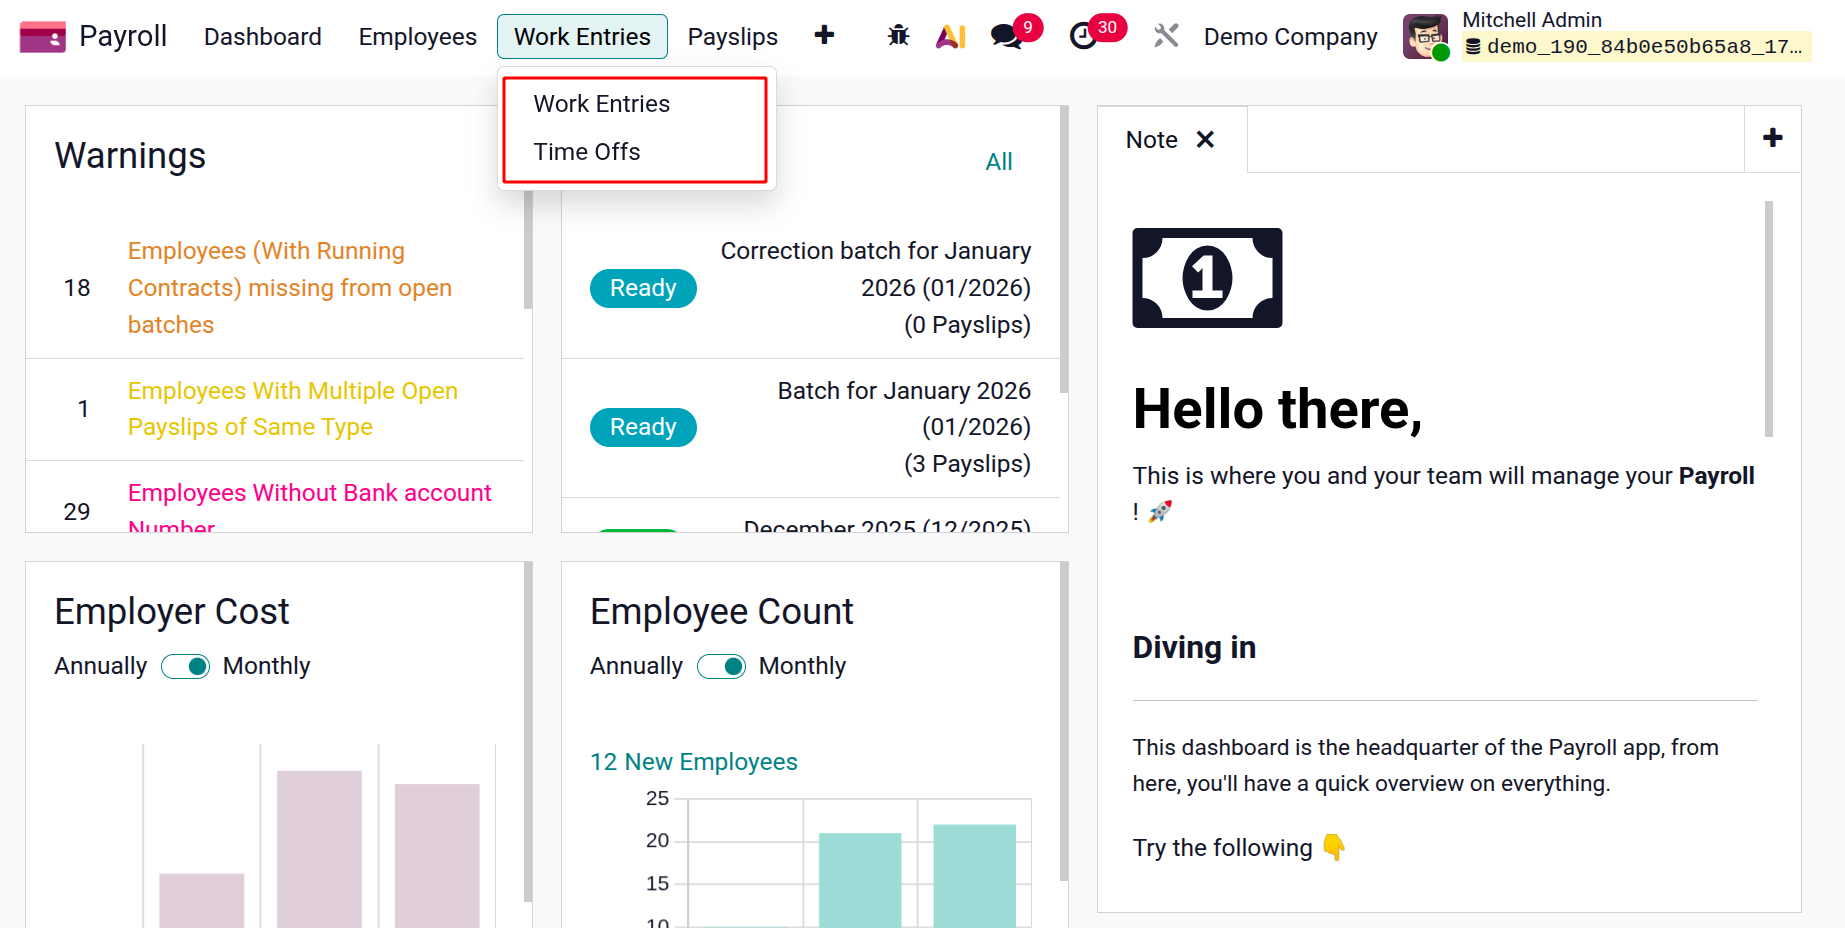
Task: Click the first teal bar in Employee Count chart
Action: [x=860, y=880]
